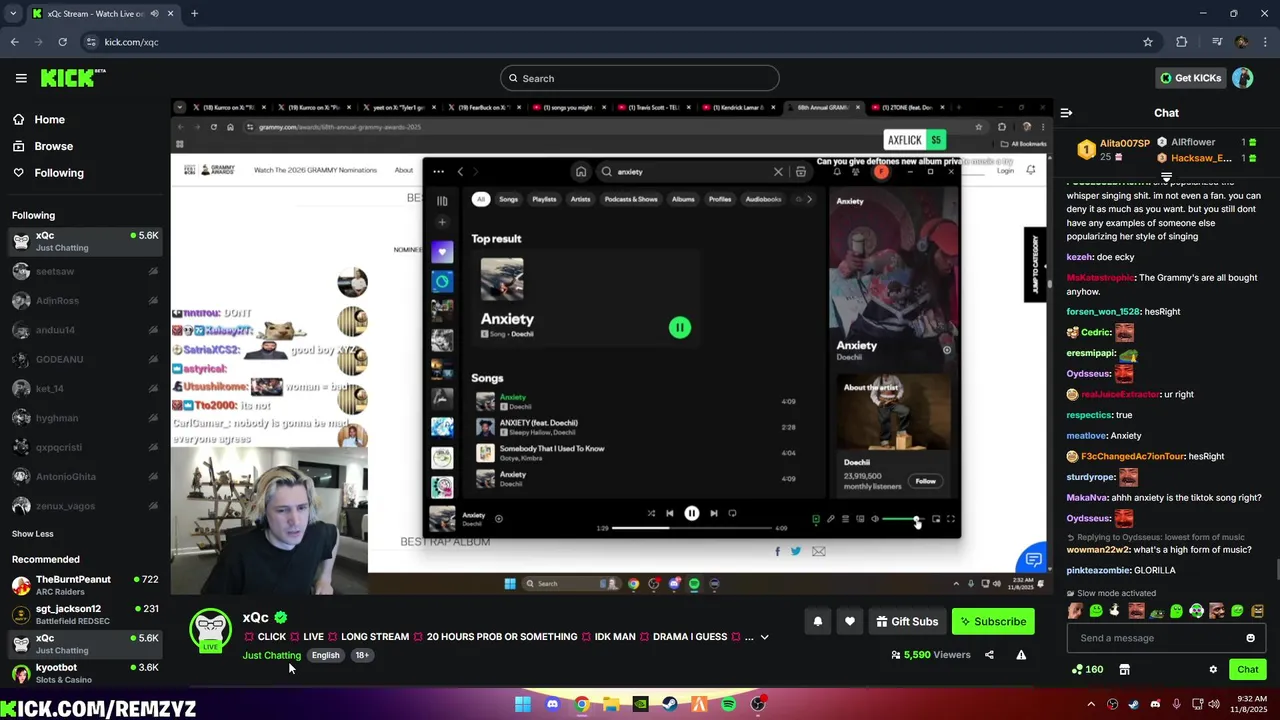Image resolution: width=1280 pixels, height=720 pixels.
Task: Collapse the chat panel with the arrow icon
Action: 1066,113
